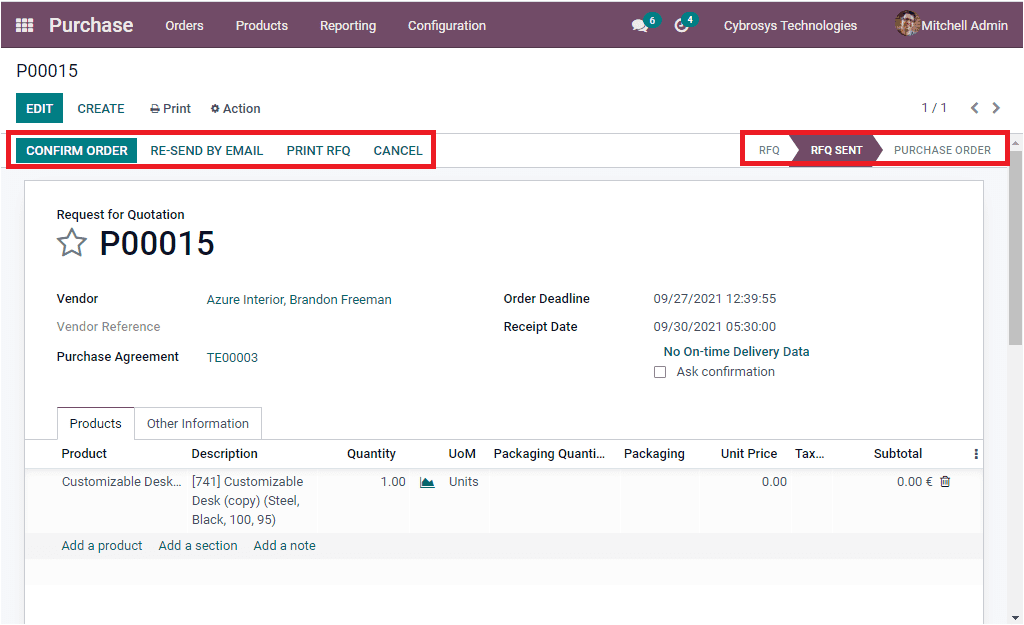The height and width of the screenshot is (625, 1024).
Task: Click Add a note below the product list
Action: point(284,545)
